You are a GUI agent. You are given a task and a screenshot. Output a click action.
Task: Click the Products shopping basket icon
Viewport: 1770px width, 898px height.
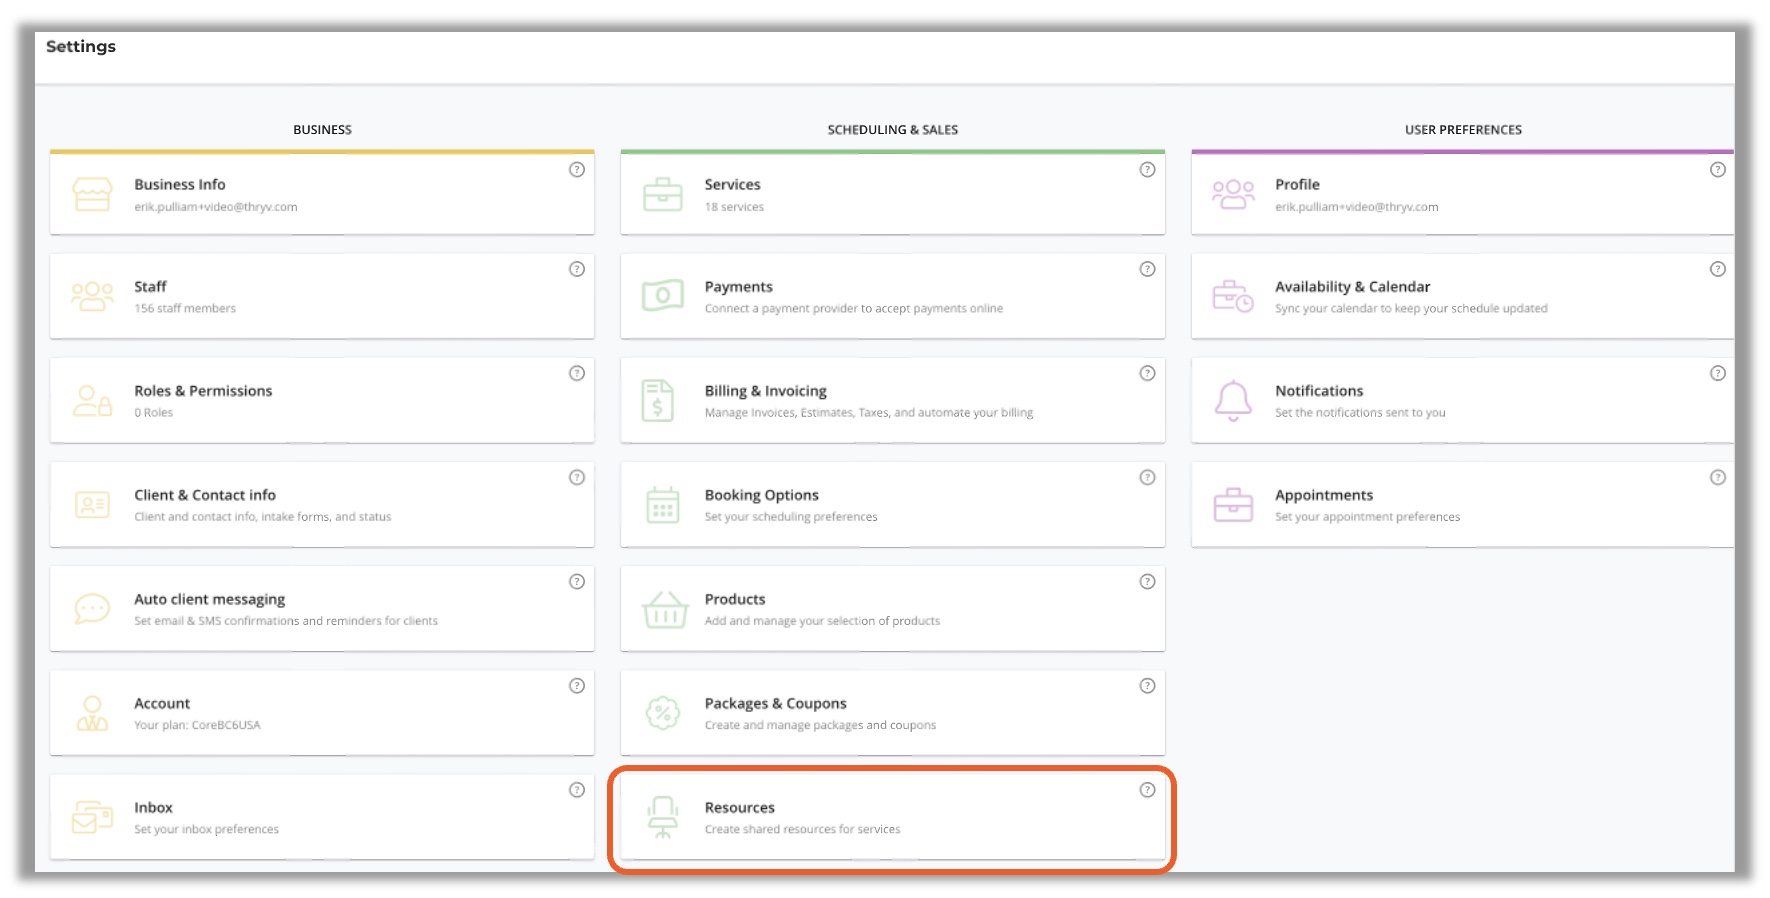click(664, 609)
